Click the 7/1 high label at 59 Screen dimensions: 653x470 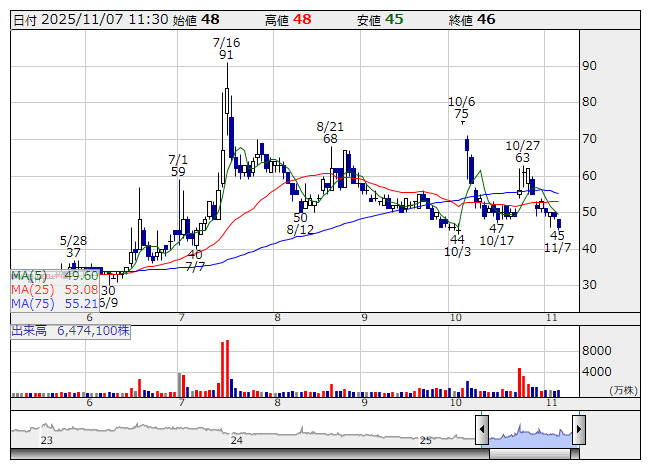pyautogui.click(x=178, y=165)
